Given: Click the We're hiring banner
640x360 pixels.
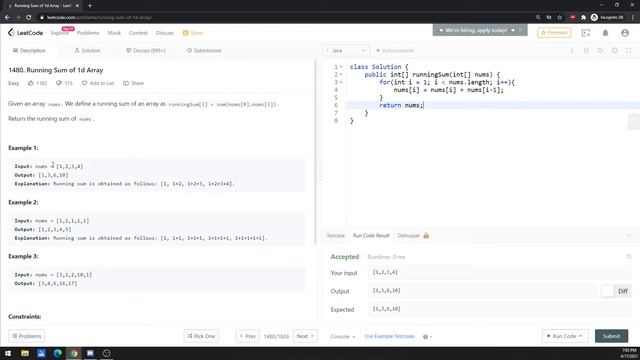Looking at the screenshot, I should 480,30.
